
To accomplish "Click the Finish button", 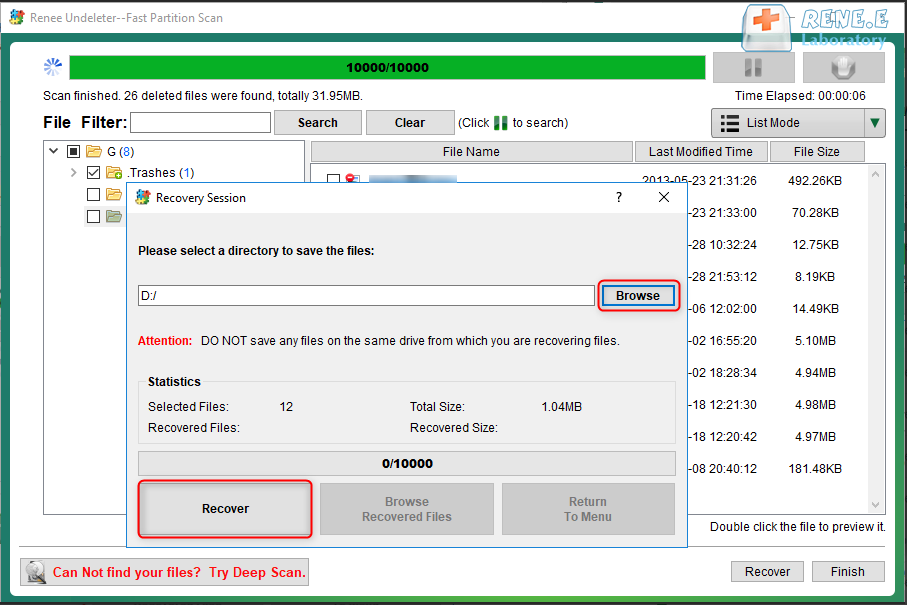I will click(x=848, y=571).
